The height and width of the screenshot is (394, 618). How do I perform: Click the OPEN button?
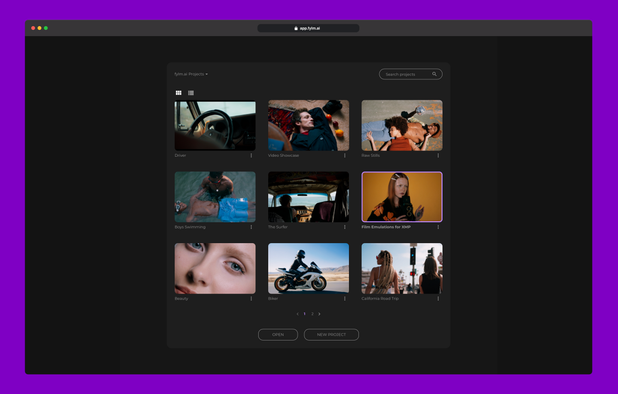coord(278,335)
